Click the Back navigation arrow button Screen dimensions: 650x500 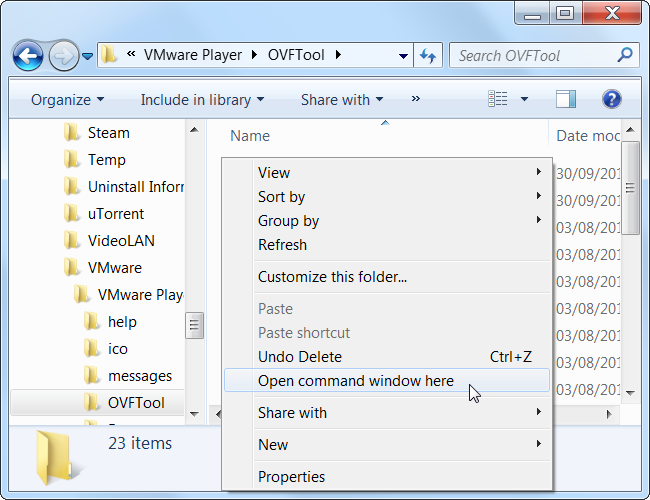(28, 55)
